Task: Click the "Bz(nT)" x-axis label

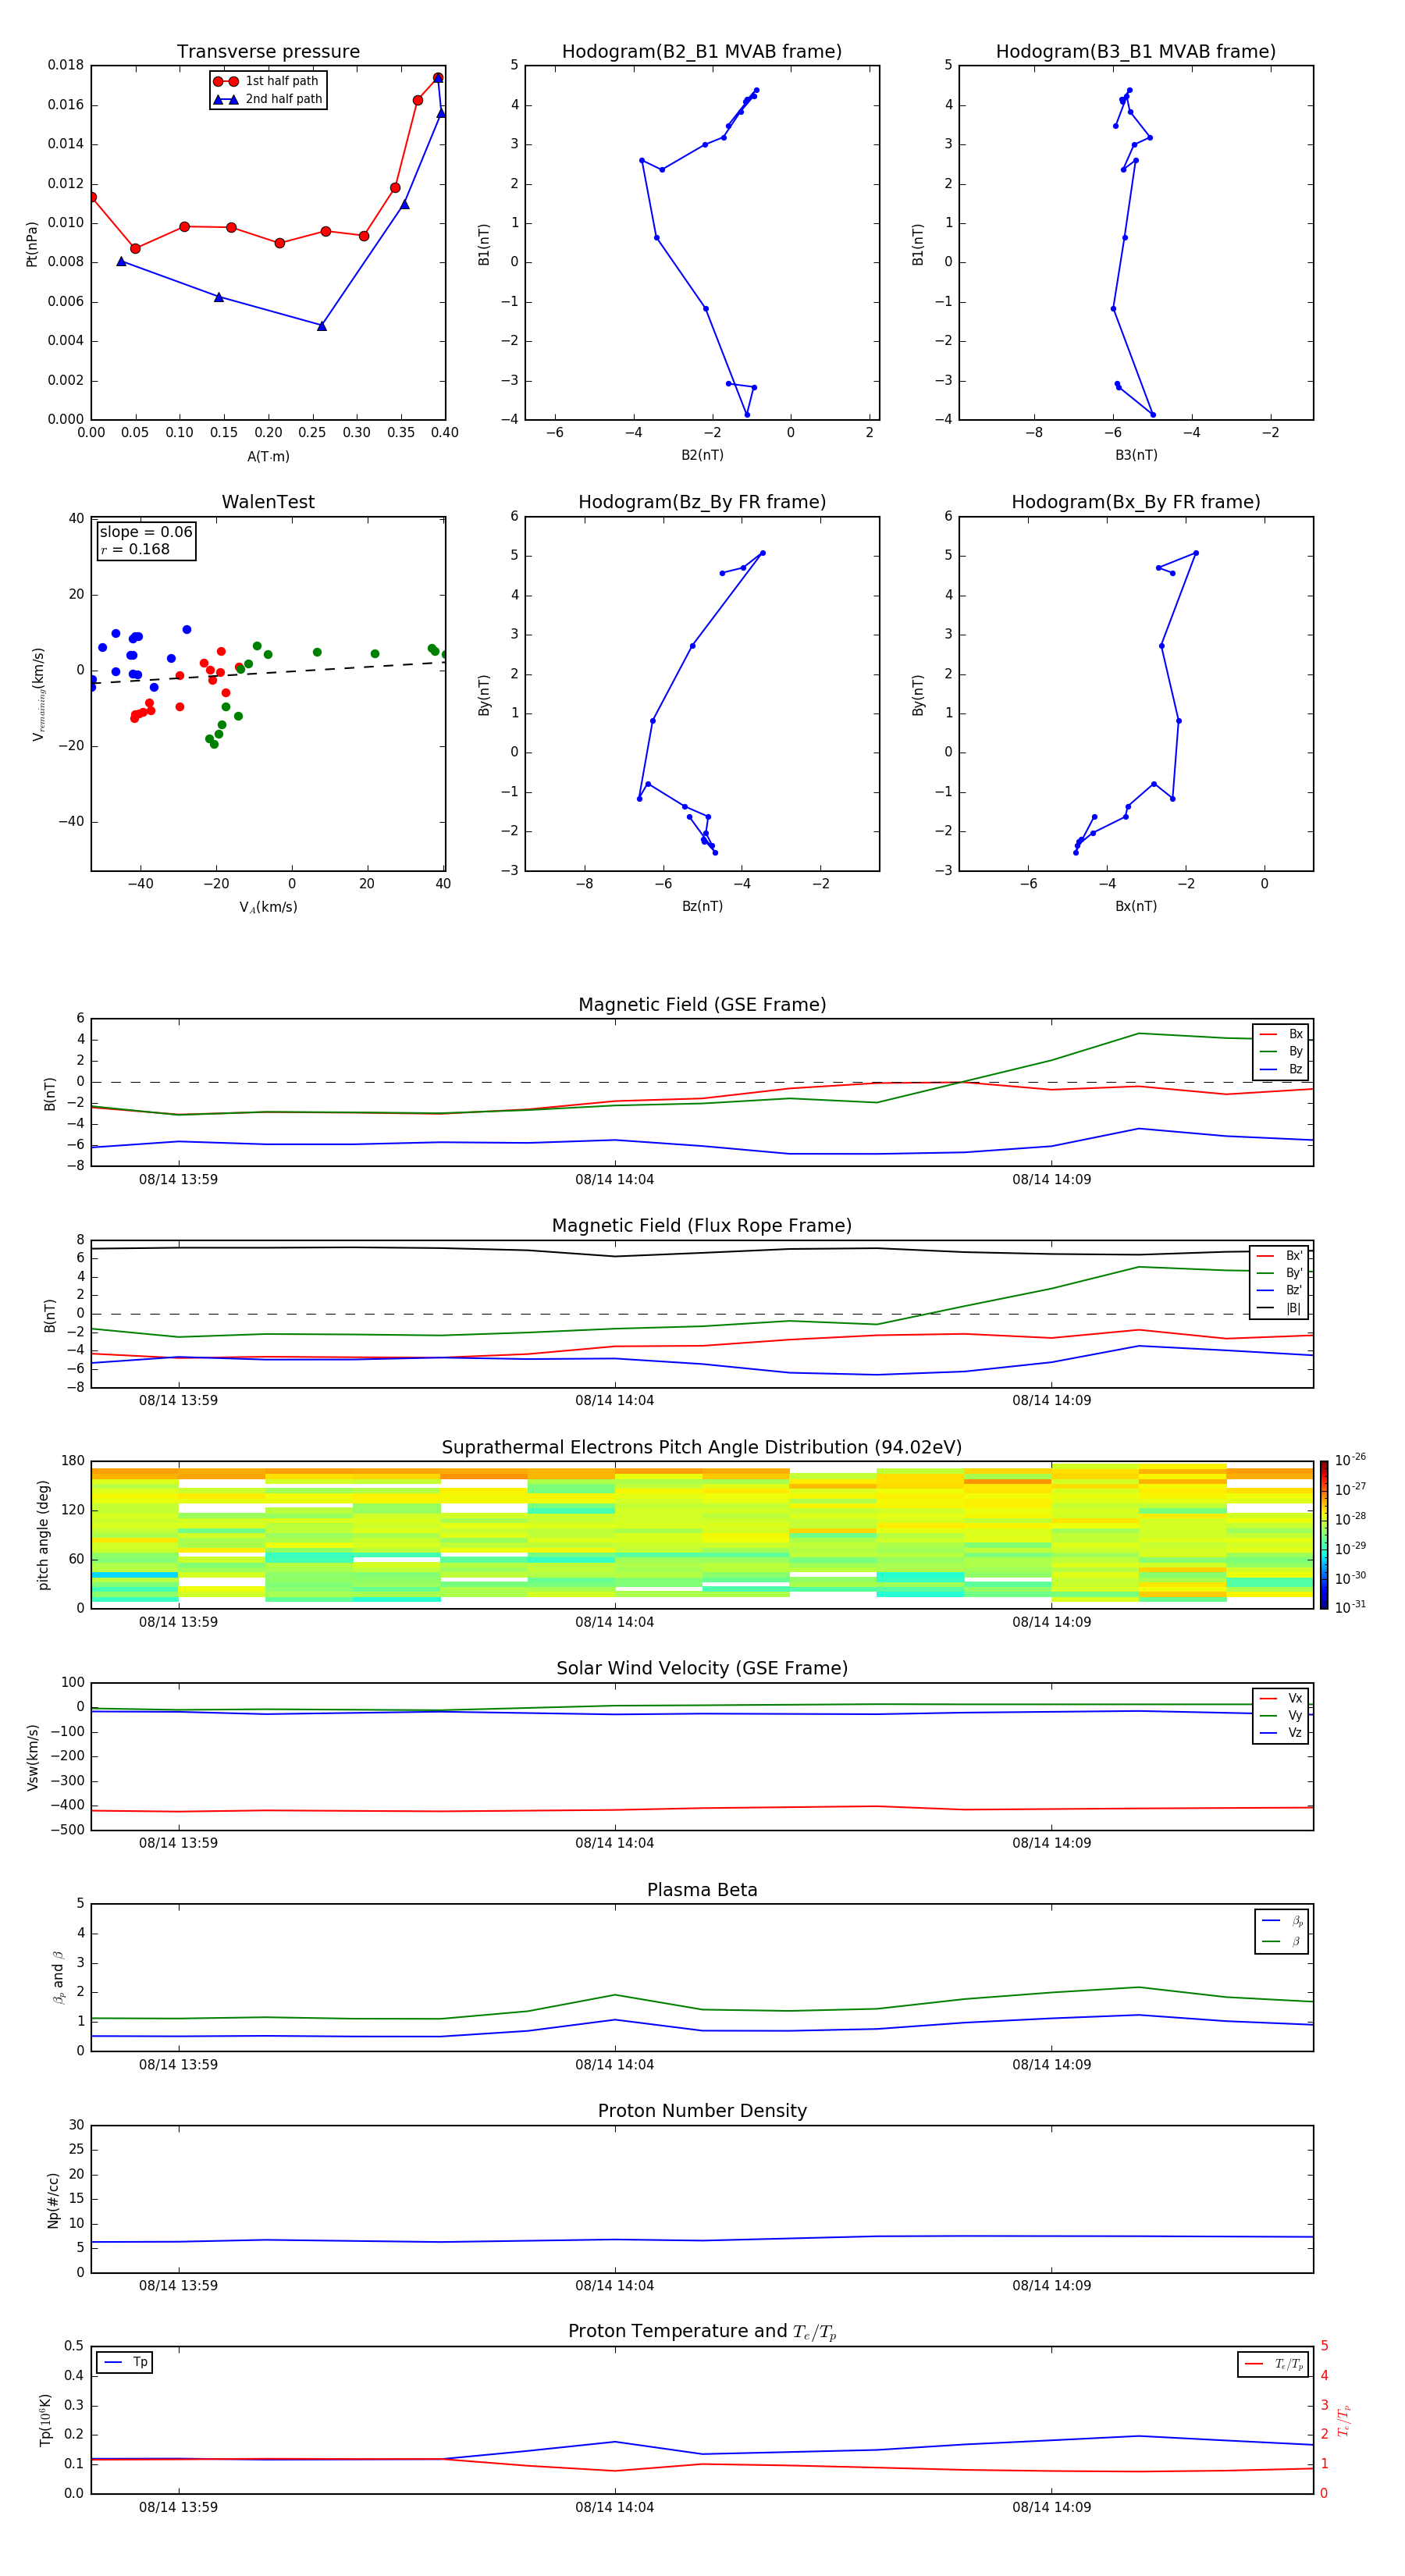Action: [702, 906]
